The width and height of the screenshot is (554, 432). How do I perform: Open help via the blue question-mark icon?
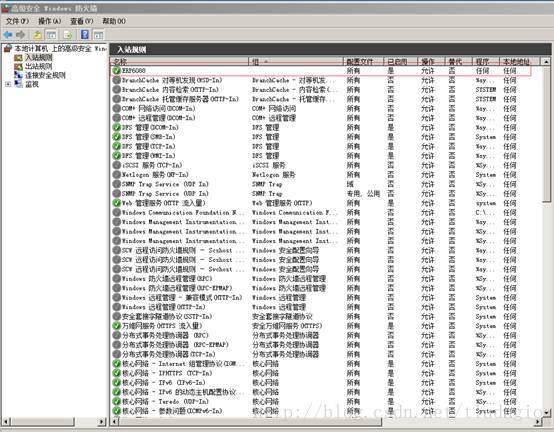[85, 34]
